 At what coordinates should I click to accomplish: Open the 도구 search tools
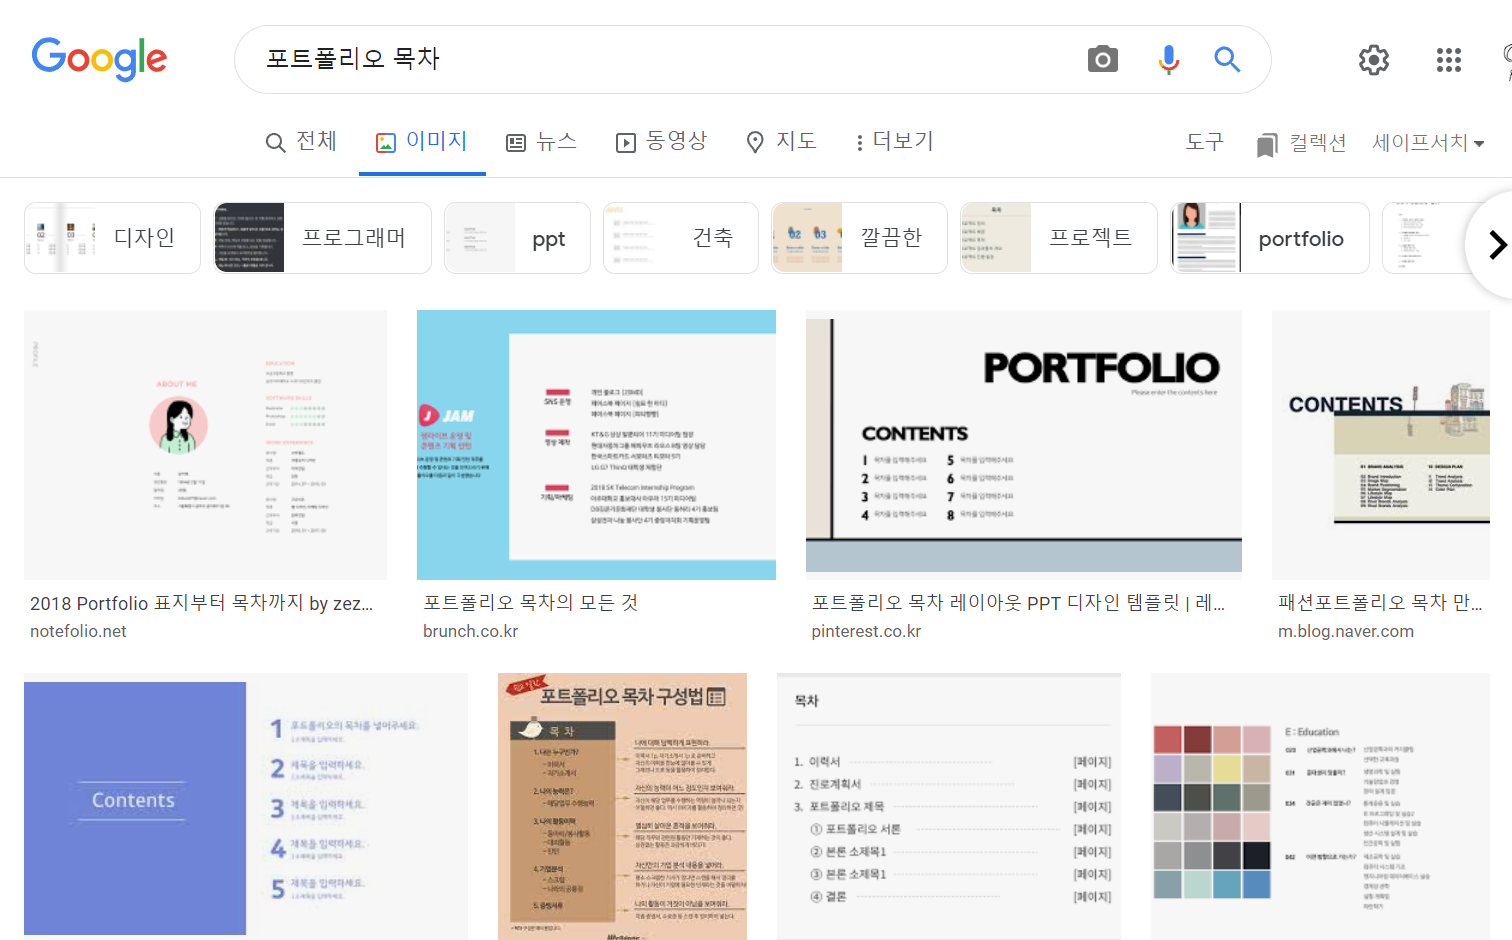(1204, 142)
